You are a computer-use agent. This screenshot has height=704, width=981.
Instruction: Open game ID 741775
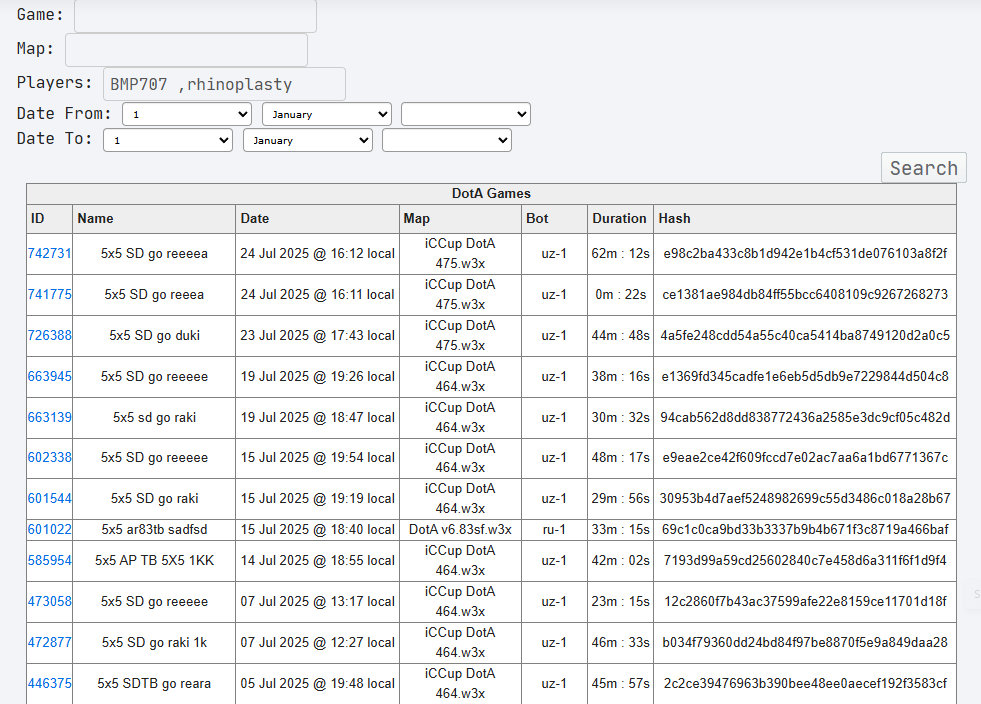click(x=49, y=294)
